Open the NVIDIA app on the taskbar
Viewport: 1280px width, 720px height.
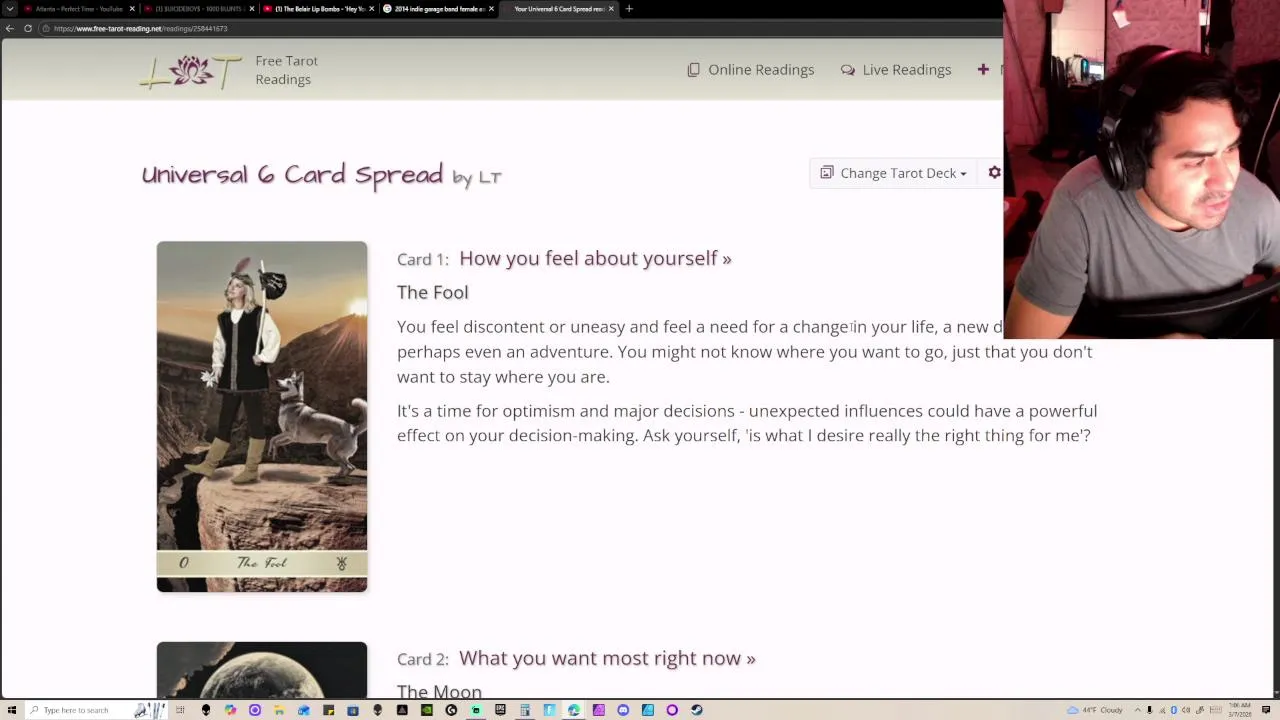427,710
